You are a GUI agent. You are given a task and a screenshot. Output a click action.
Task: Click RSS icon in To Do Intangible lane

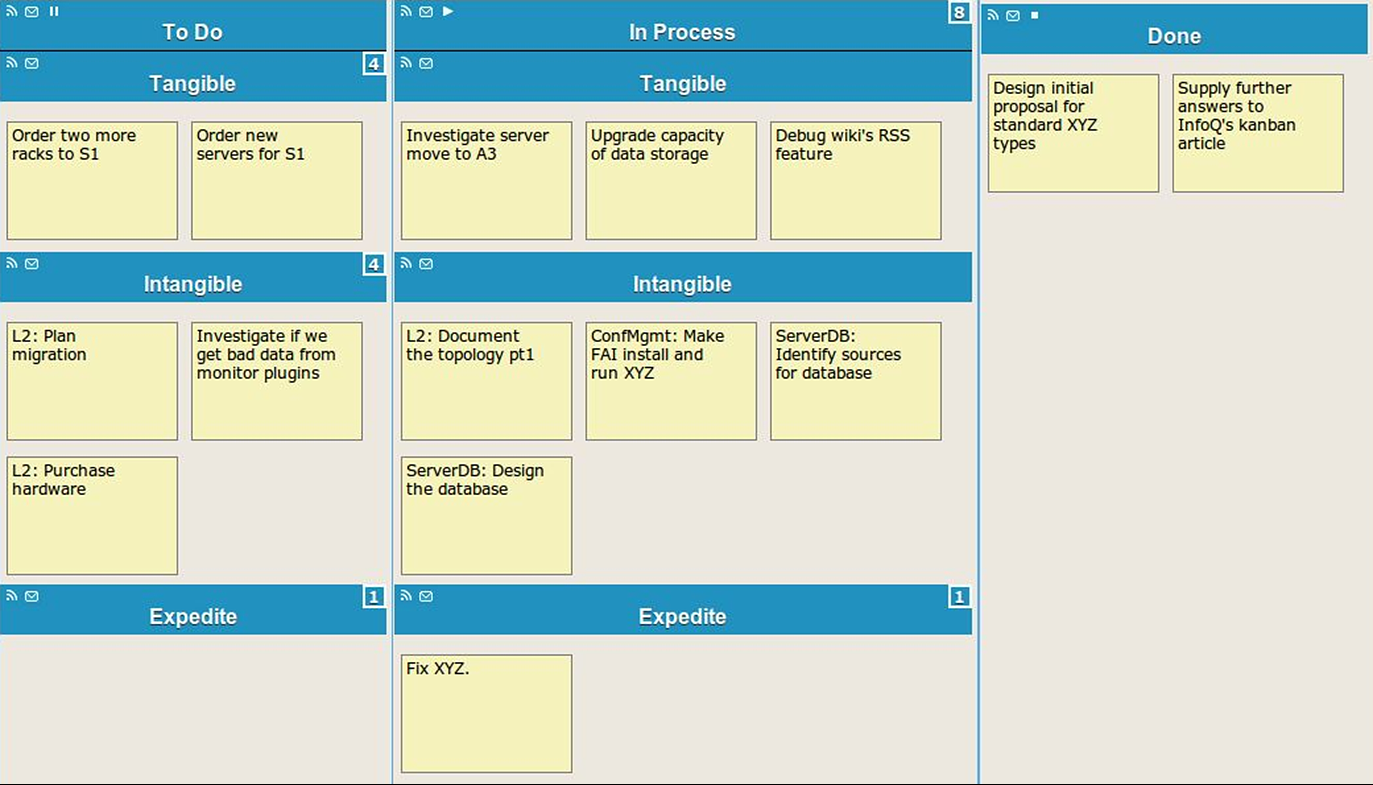pos(12,264)
